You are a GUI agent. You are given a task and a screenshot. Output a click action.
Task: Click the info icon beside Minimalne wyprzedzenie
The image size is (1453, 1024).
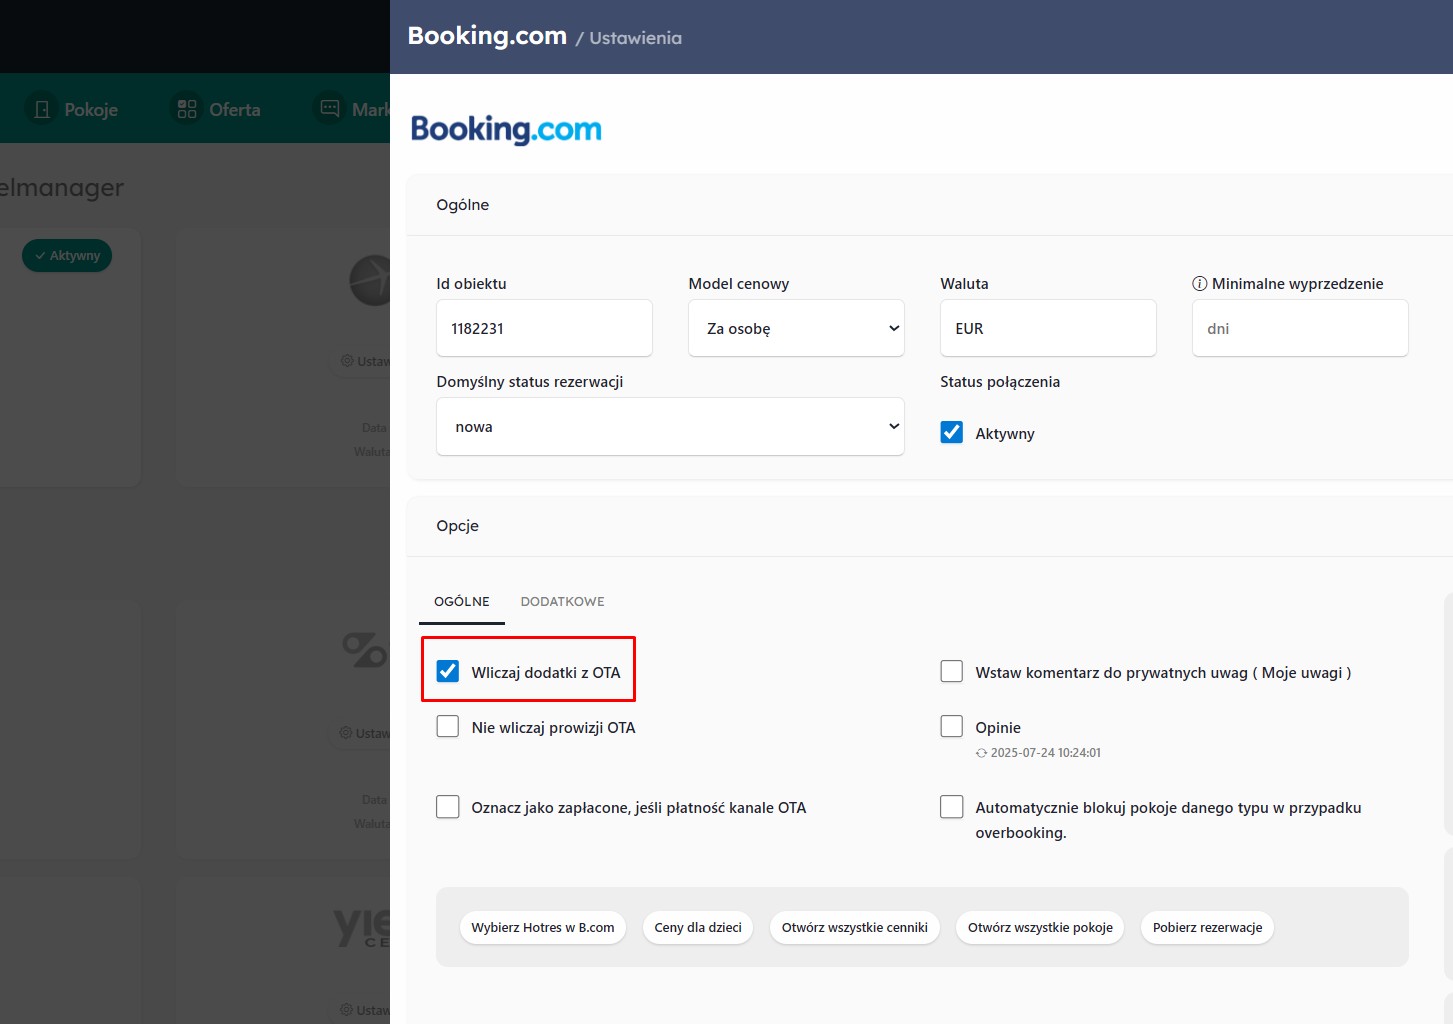tap(1199, 284)
